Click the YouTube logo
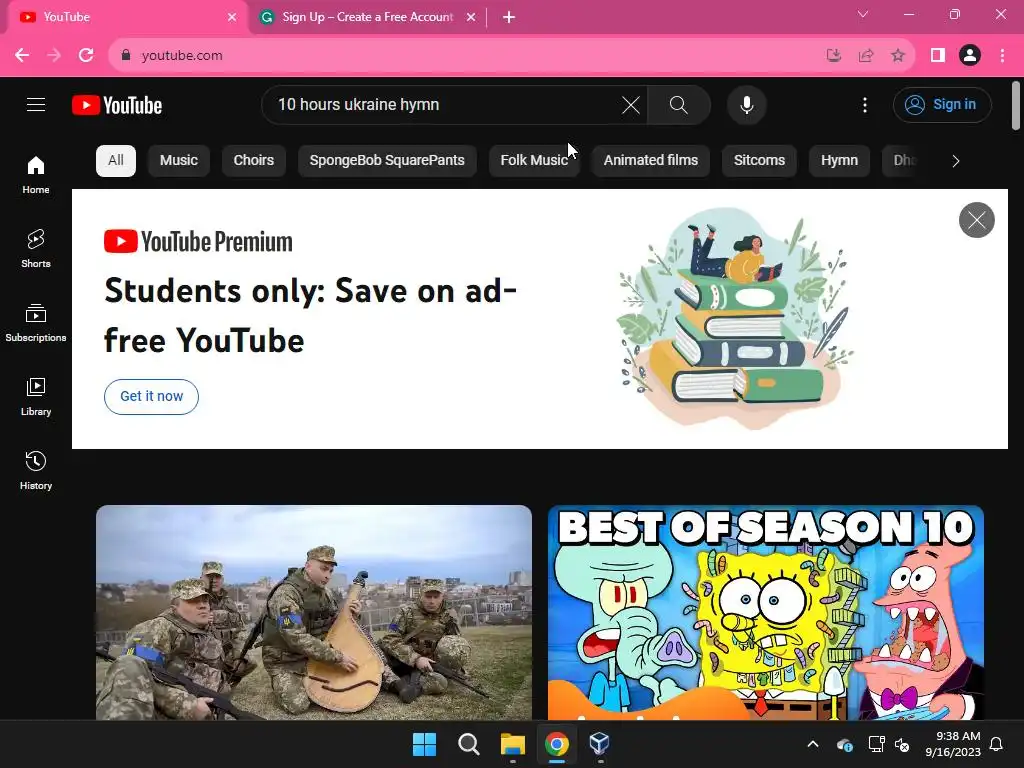Viewport: 1024px width, 768px height. click(x=117, y=105)
